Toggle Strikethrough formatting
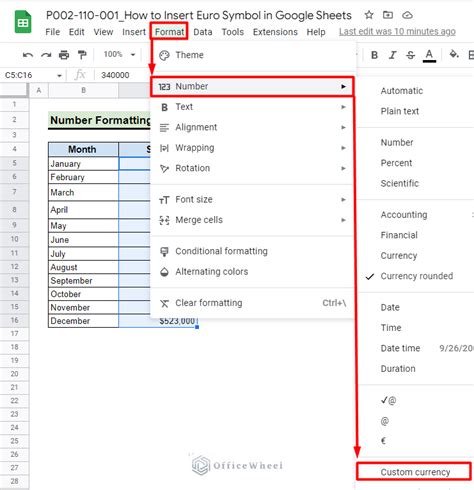Image resolution: width=474 pixels, height=490 pixels. [x=410, y=55]
